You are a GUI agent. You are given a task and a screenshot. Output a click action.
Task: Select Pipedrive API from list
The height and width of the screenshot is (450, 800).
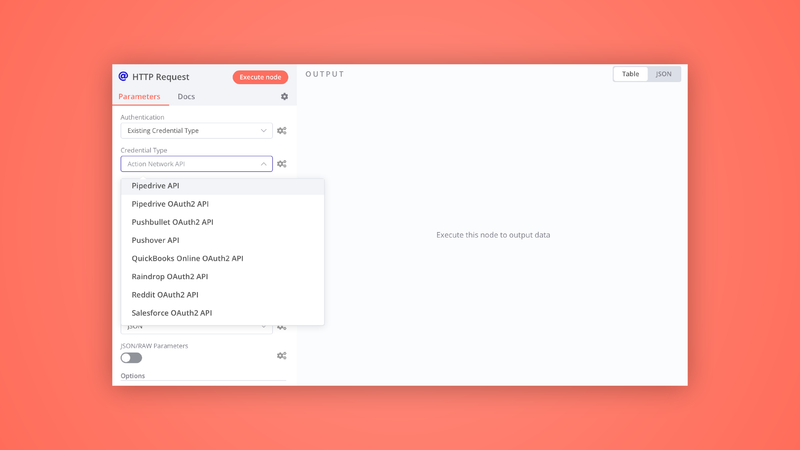222,186
